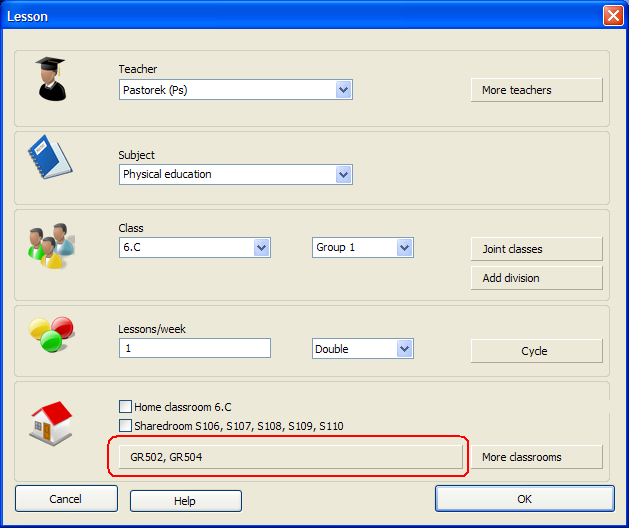Viewport: 629px width, 528px height.
Task: Expand the Subject Physical education dropdown
Action: (x=343, y=174)
